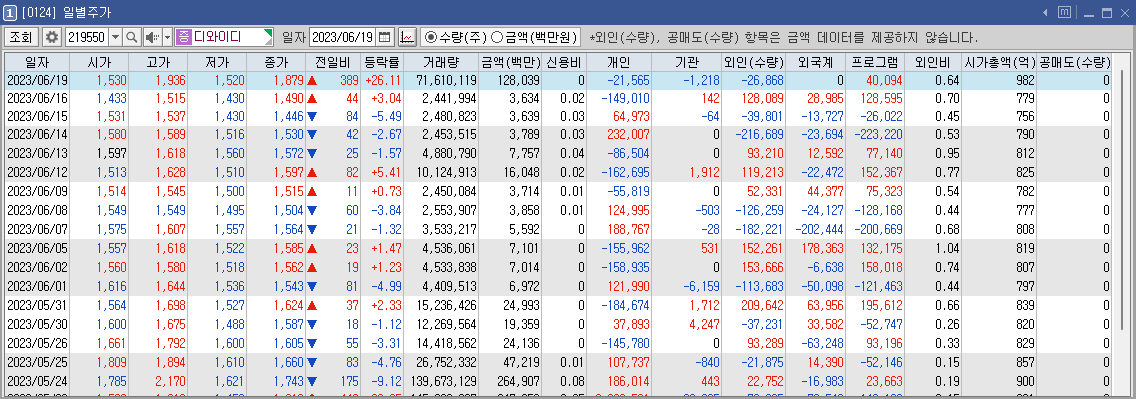Image resolution: width=1136 pixels, height=399 pixels.
Task: Select the institution cell 1,912
Action: click(x=687, y=172)
